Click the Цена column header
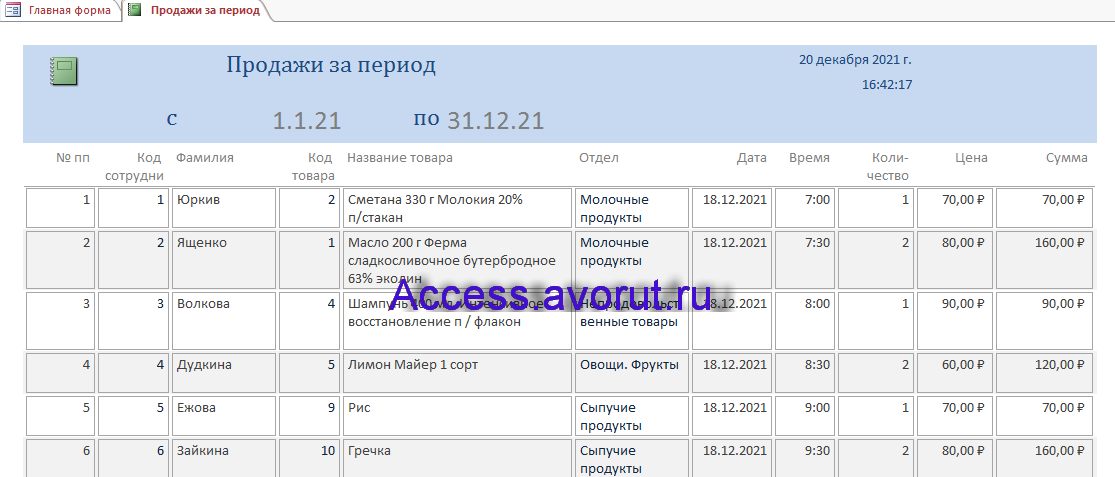Viewport: 1115px width, 477px height. click(971, 158)
